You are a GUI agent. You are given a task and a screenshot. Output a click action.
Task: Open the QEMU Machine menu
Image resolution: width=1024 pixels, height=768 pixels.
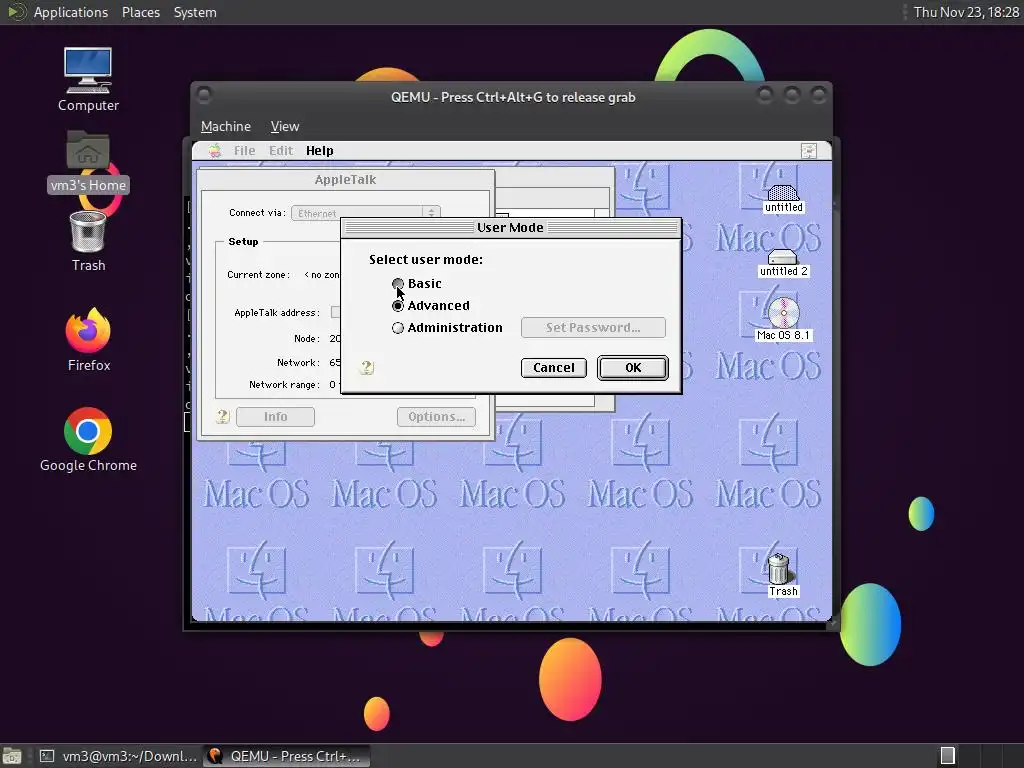click(x=225, y=127)
